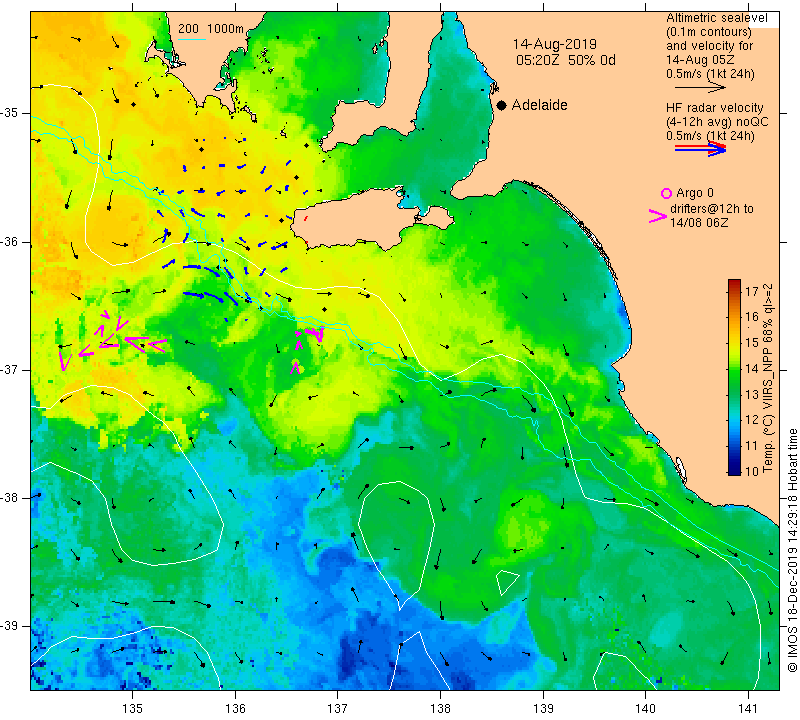This screenshot has width=800, height=720.
Task: Click the -39 latitude axis label
Action: coord(10,626)
